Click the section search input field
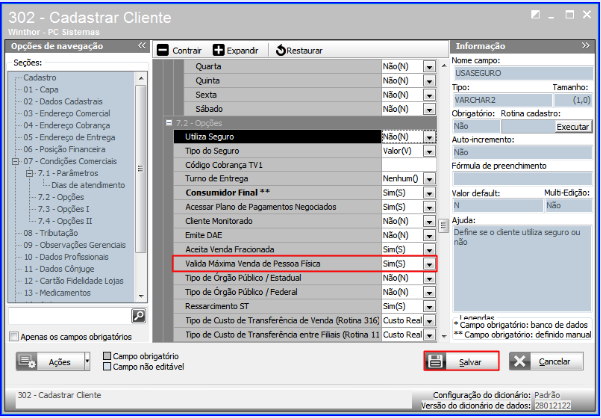This screenshot has height=418, width=601. pyautogui.click(x=70, y=316)
